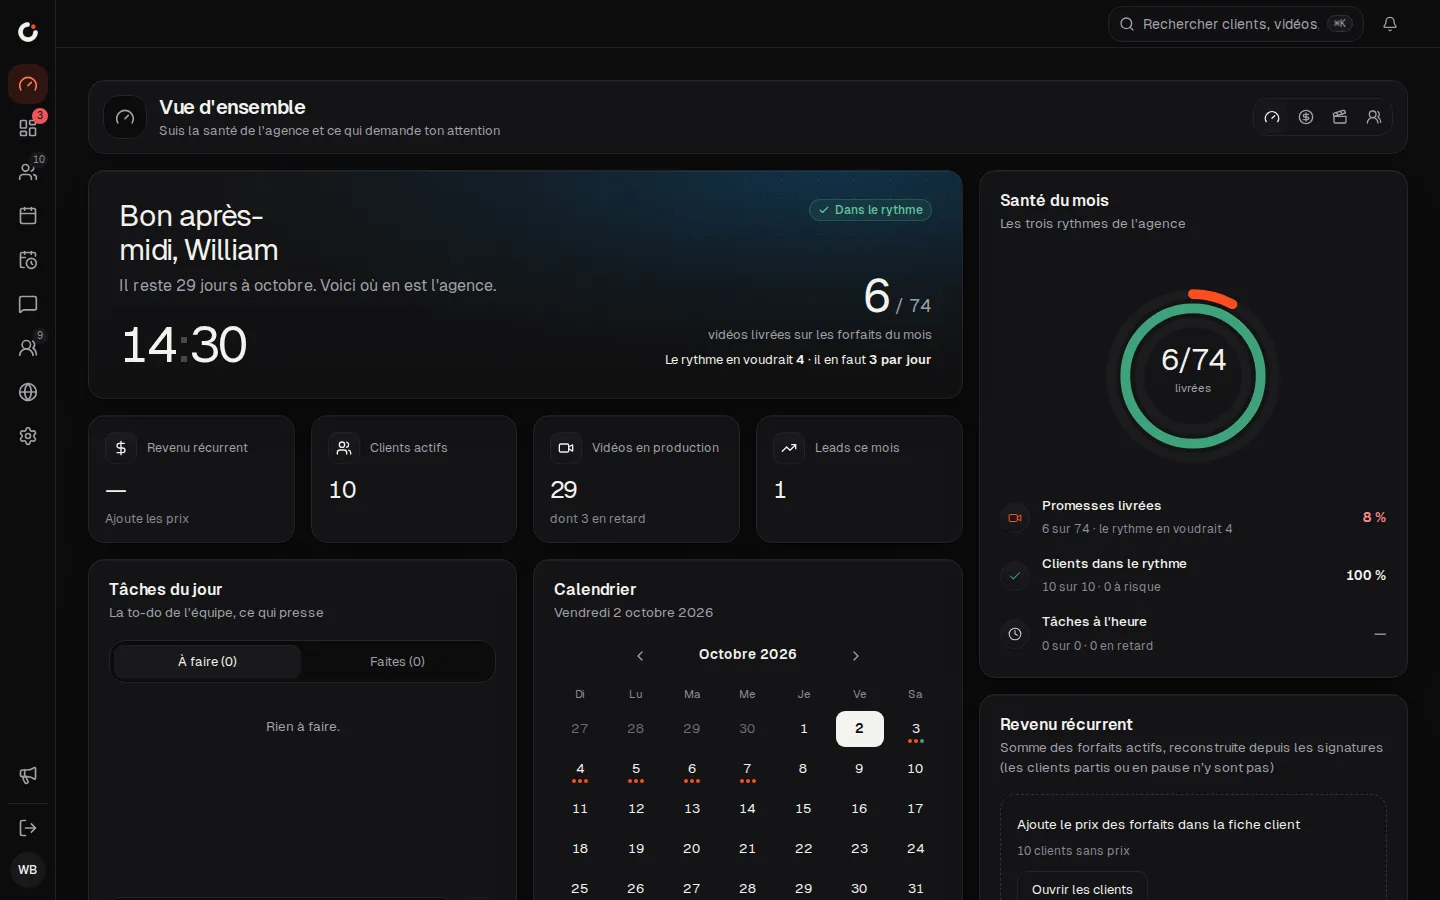Image resolution: width=1440 pixels, height=900 pixels.
Task: Click the Octobre 2026 month label
Action: point(748,654)
